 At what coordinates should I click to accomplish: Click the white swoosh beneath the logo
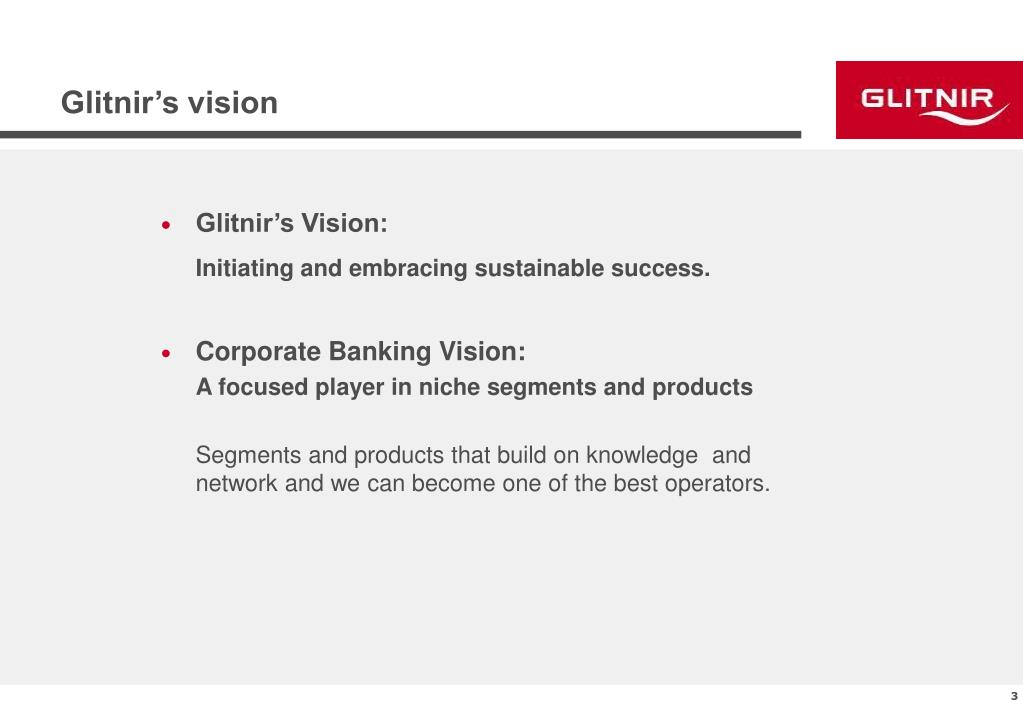click(964, 115)
